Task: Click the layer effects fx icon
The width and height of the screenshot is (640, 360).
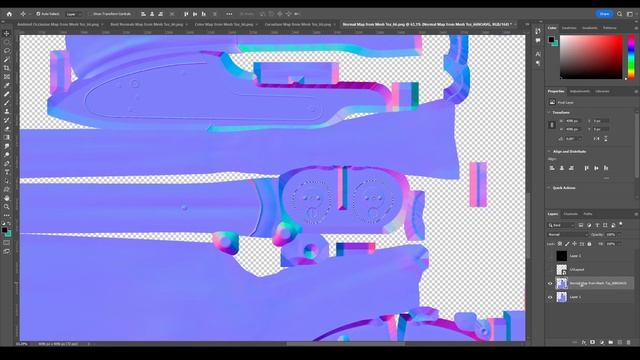Action: (x=584, y=342)
